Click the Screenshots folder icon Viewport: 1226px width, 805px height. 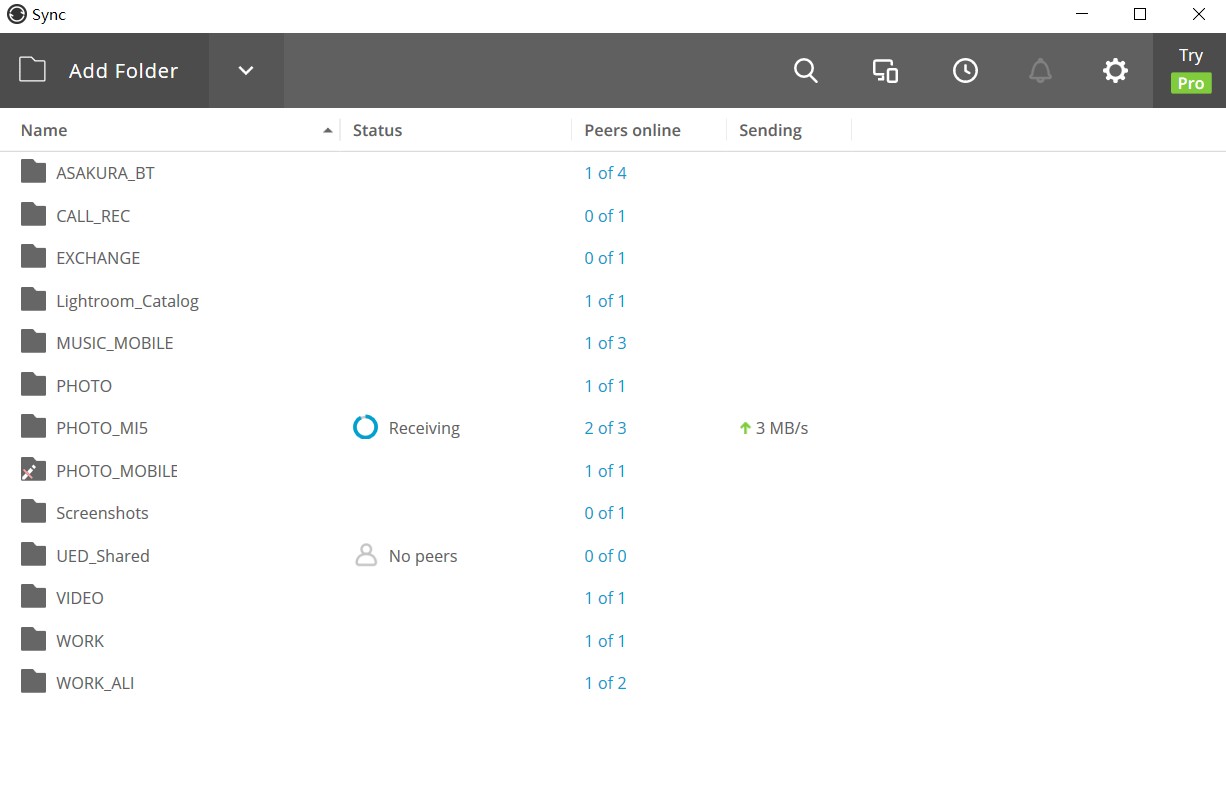34,512
